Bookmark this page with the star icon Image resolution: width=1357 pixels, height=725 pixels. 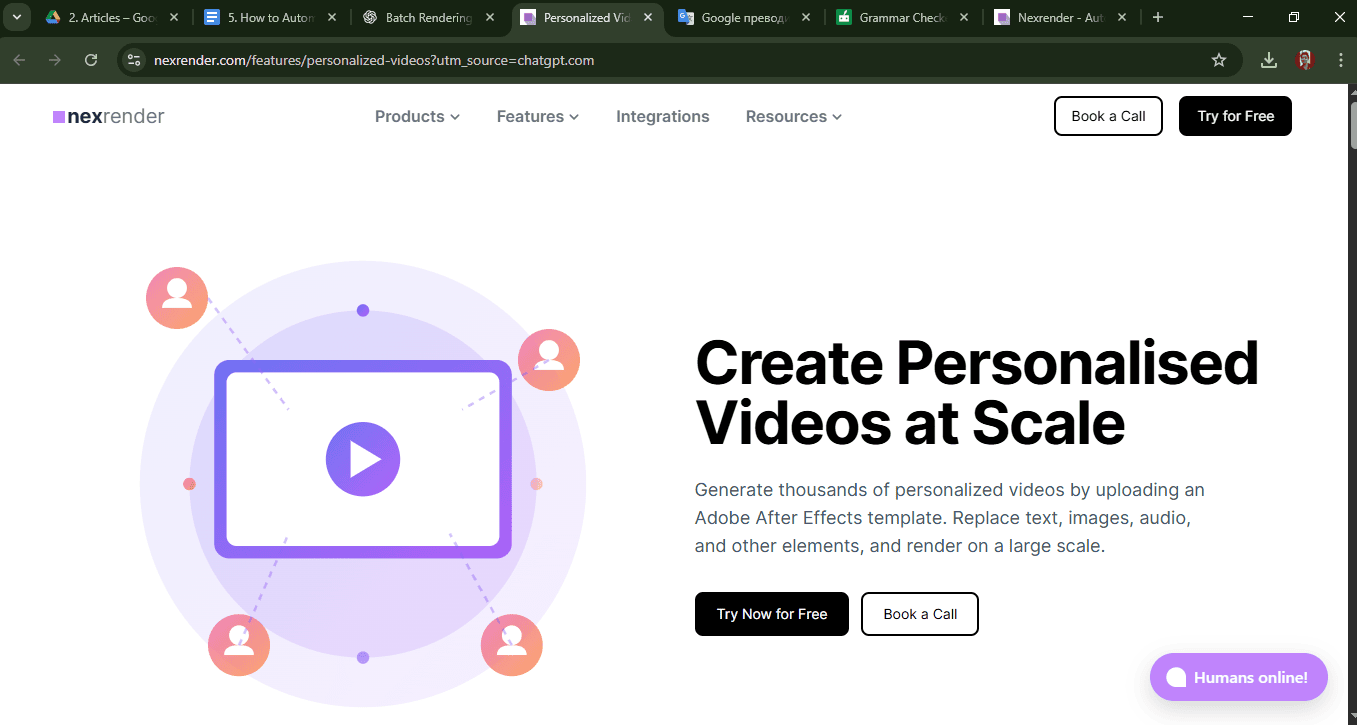coord(1219,60)
